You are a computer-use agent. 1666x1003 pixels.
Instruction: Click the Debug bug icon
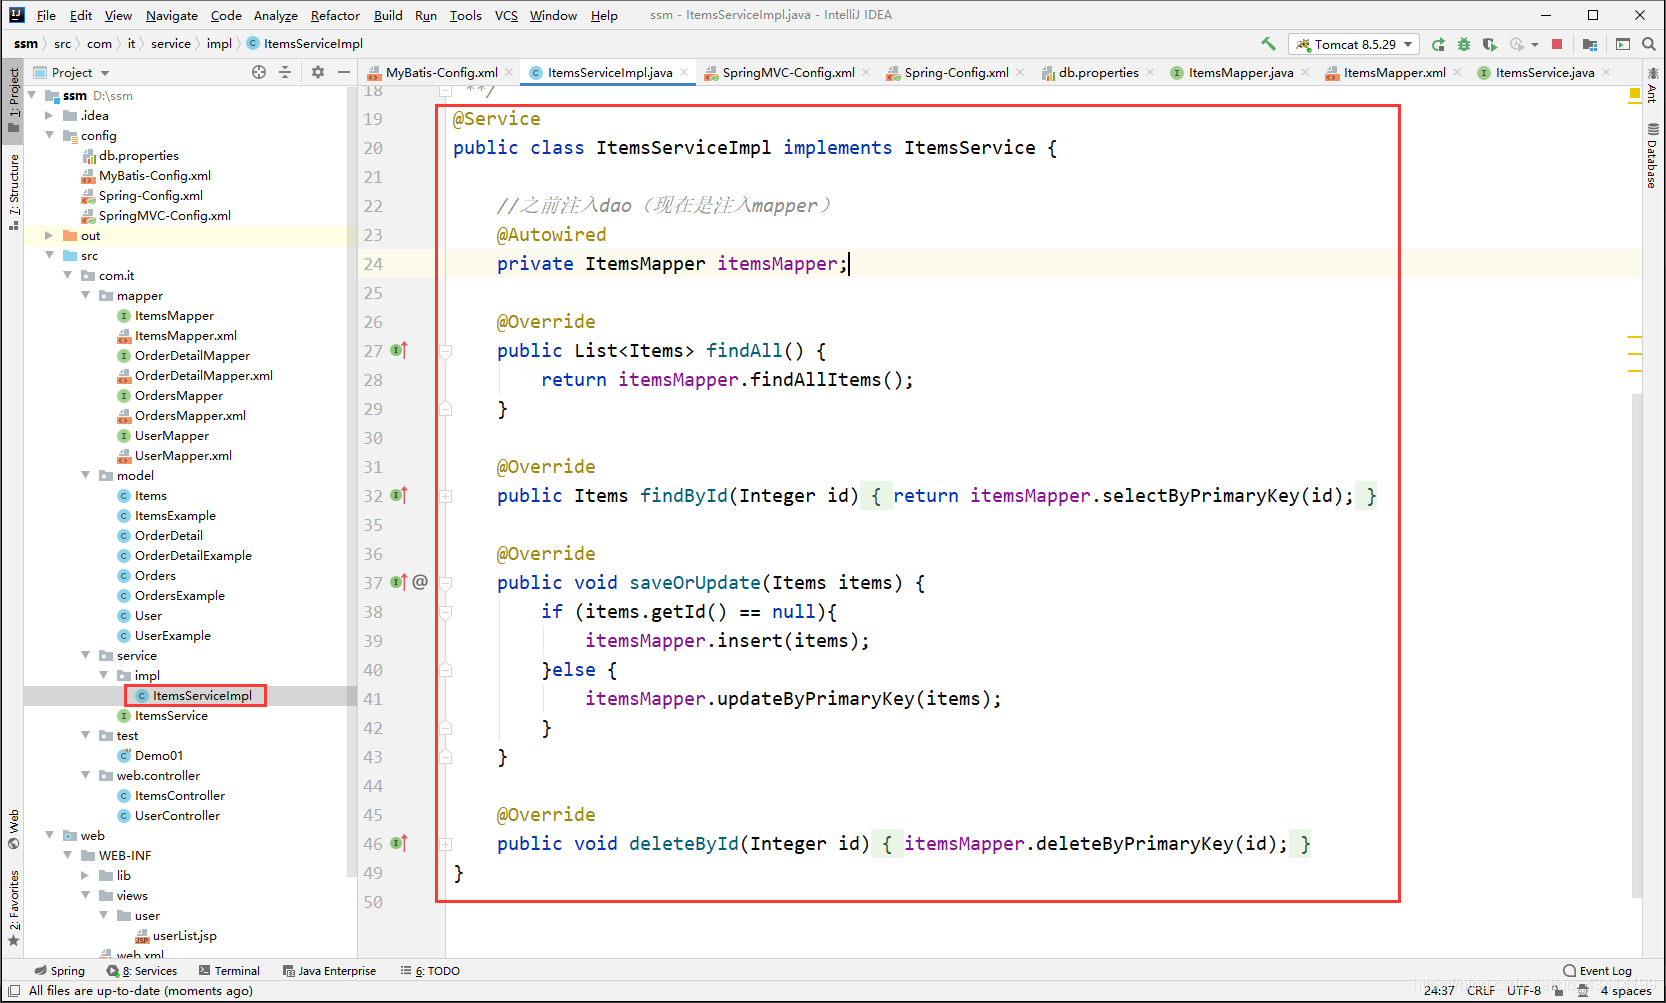1464,44
